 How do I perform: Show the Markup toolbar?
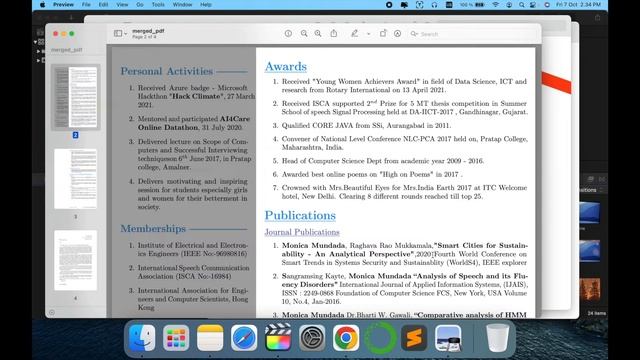tap(398, 33)
